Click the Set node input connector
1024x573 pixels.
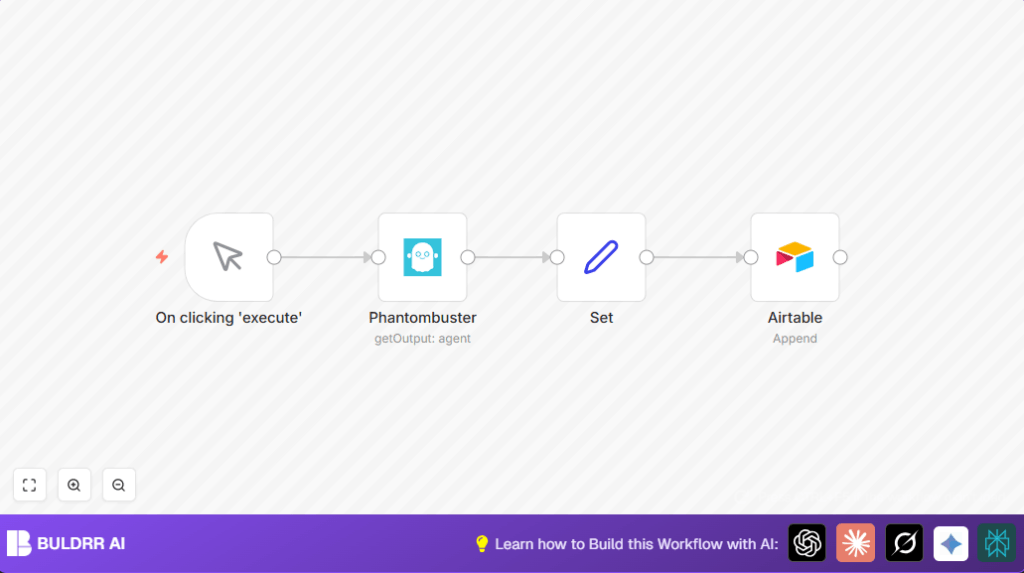coord(557,257)
